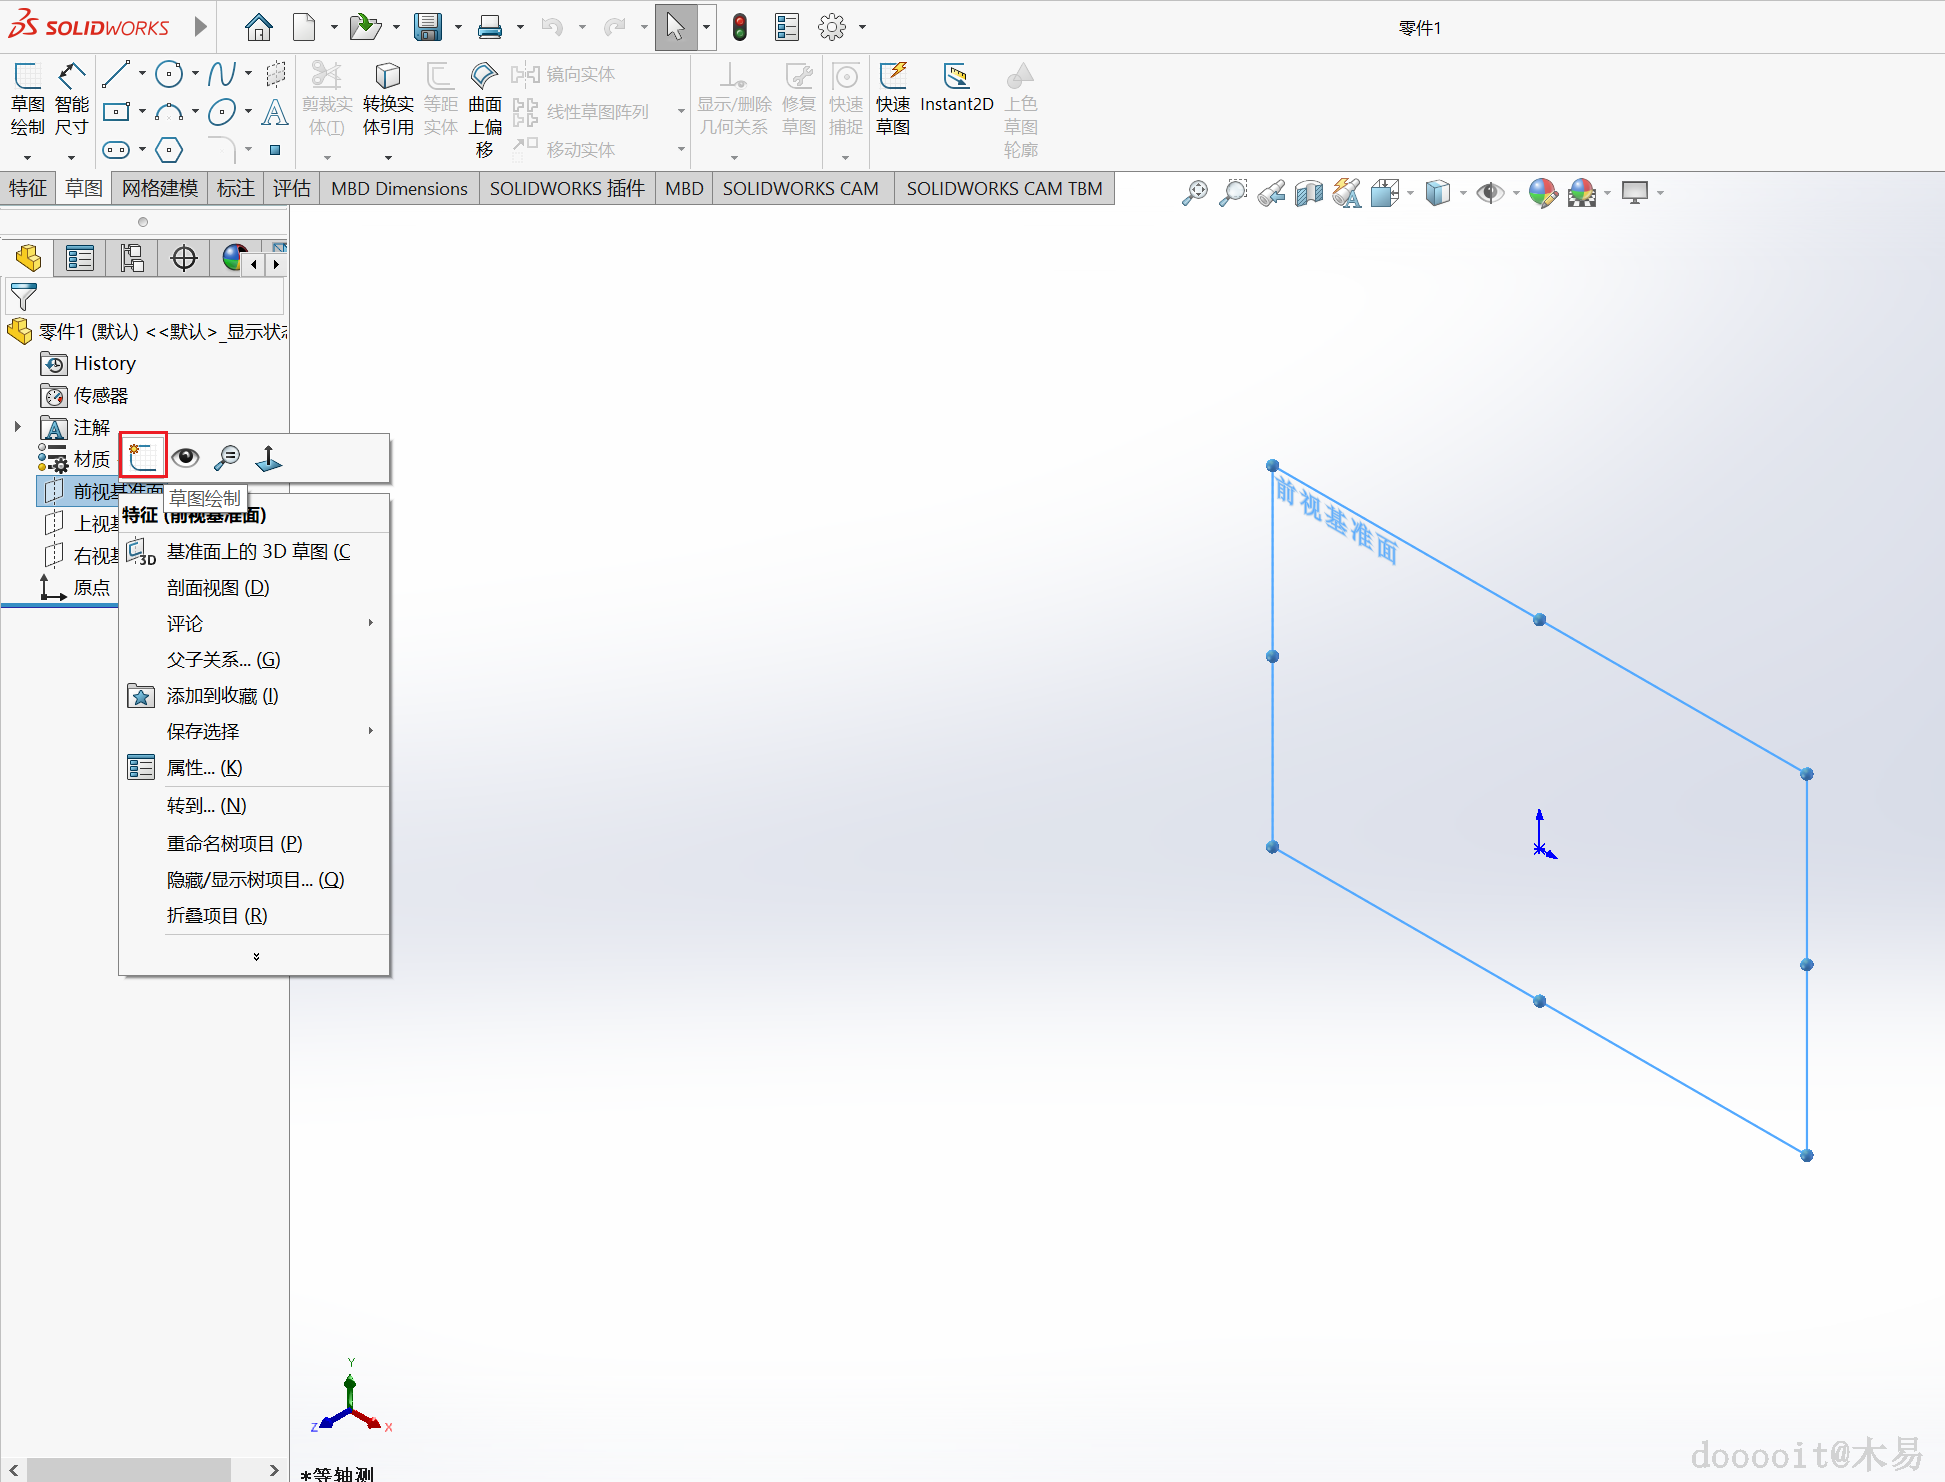Viewport: 1945px width, 1482px height.
Task: Expand more context menu items chevron
Action: click(x=256, y=957)
